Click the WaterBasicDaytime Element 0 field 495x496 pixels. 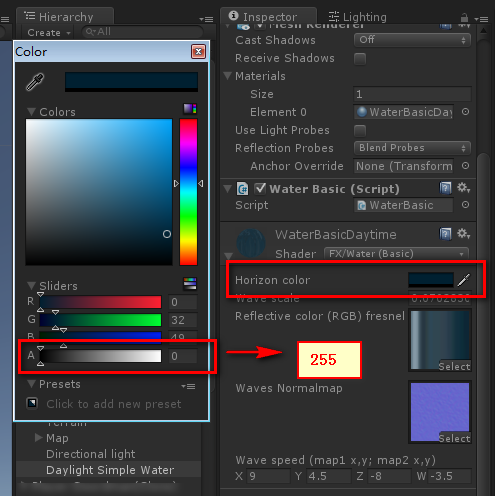pyautogui.click(x=404, y=112)
